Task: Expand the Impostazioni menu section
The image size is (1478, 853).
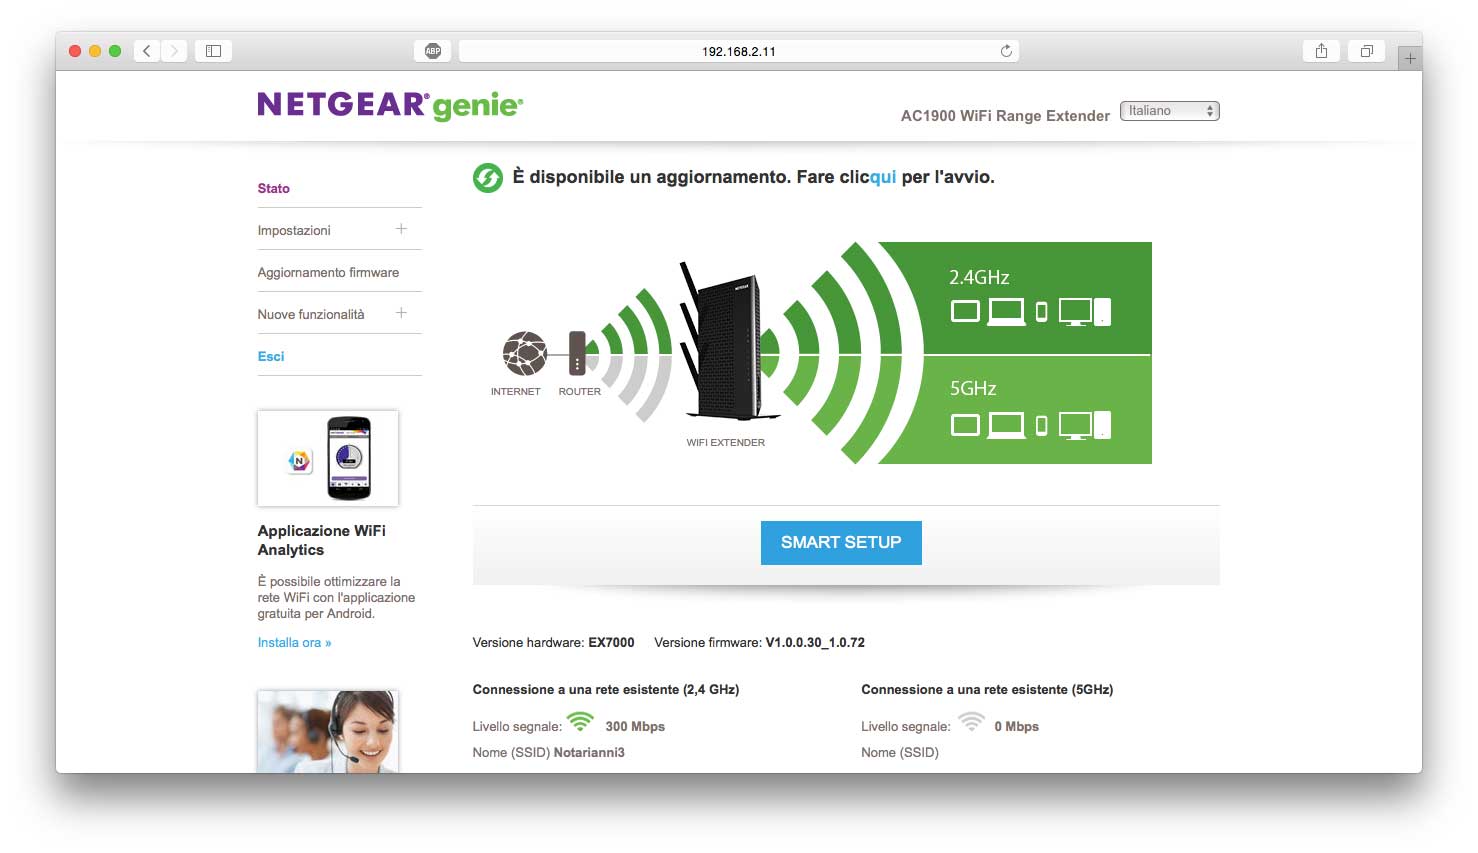Action: click(x=401, y=229)
